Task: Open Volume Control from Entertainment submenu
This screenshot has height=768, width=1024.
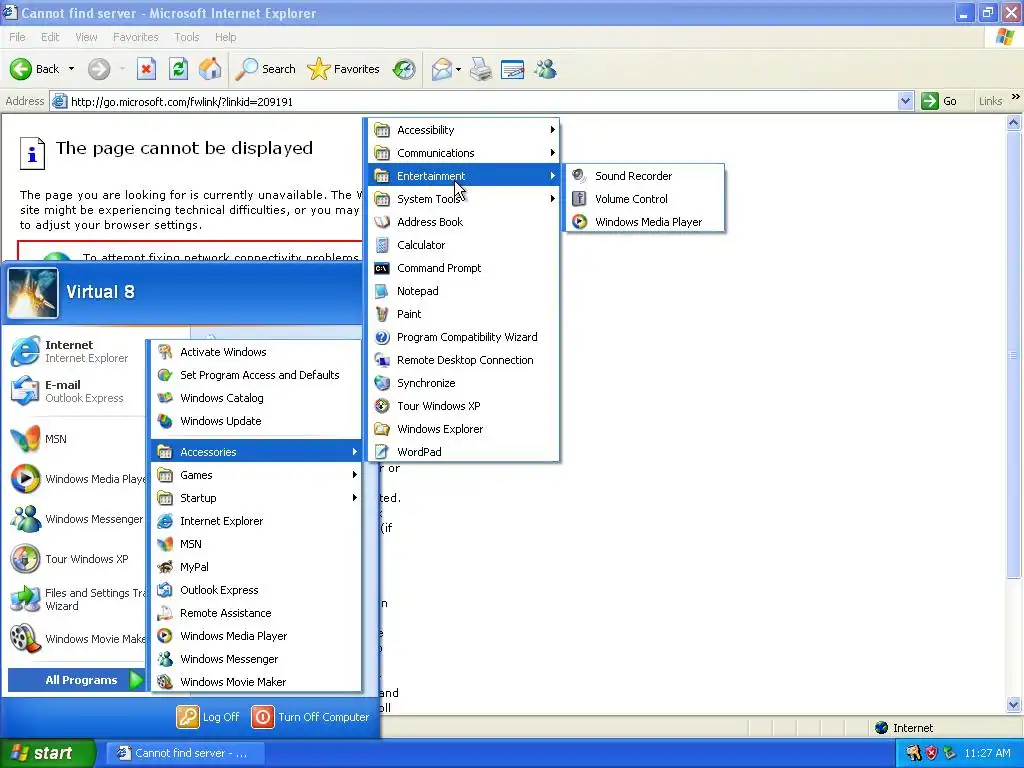Action: pyautogui.click(x=645, y=199)
